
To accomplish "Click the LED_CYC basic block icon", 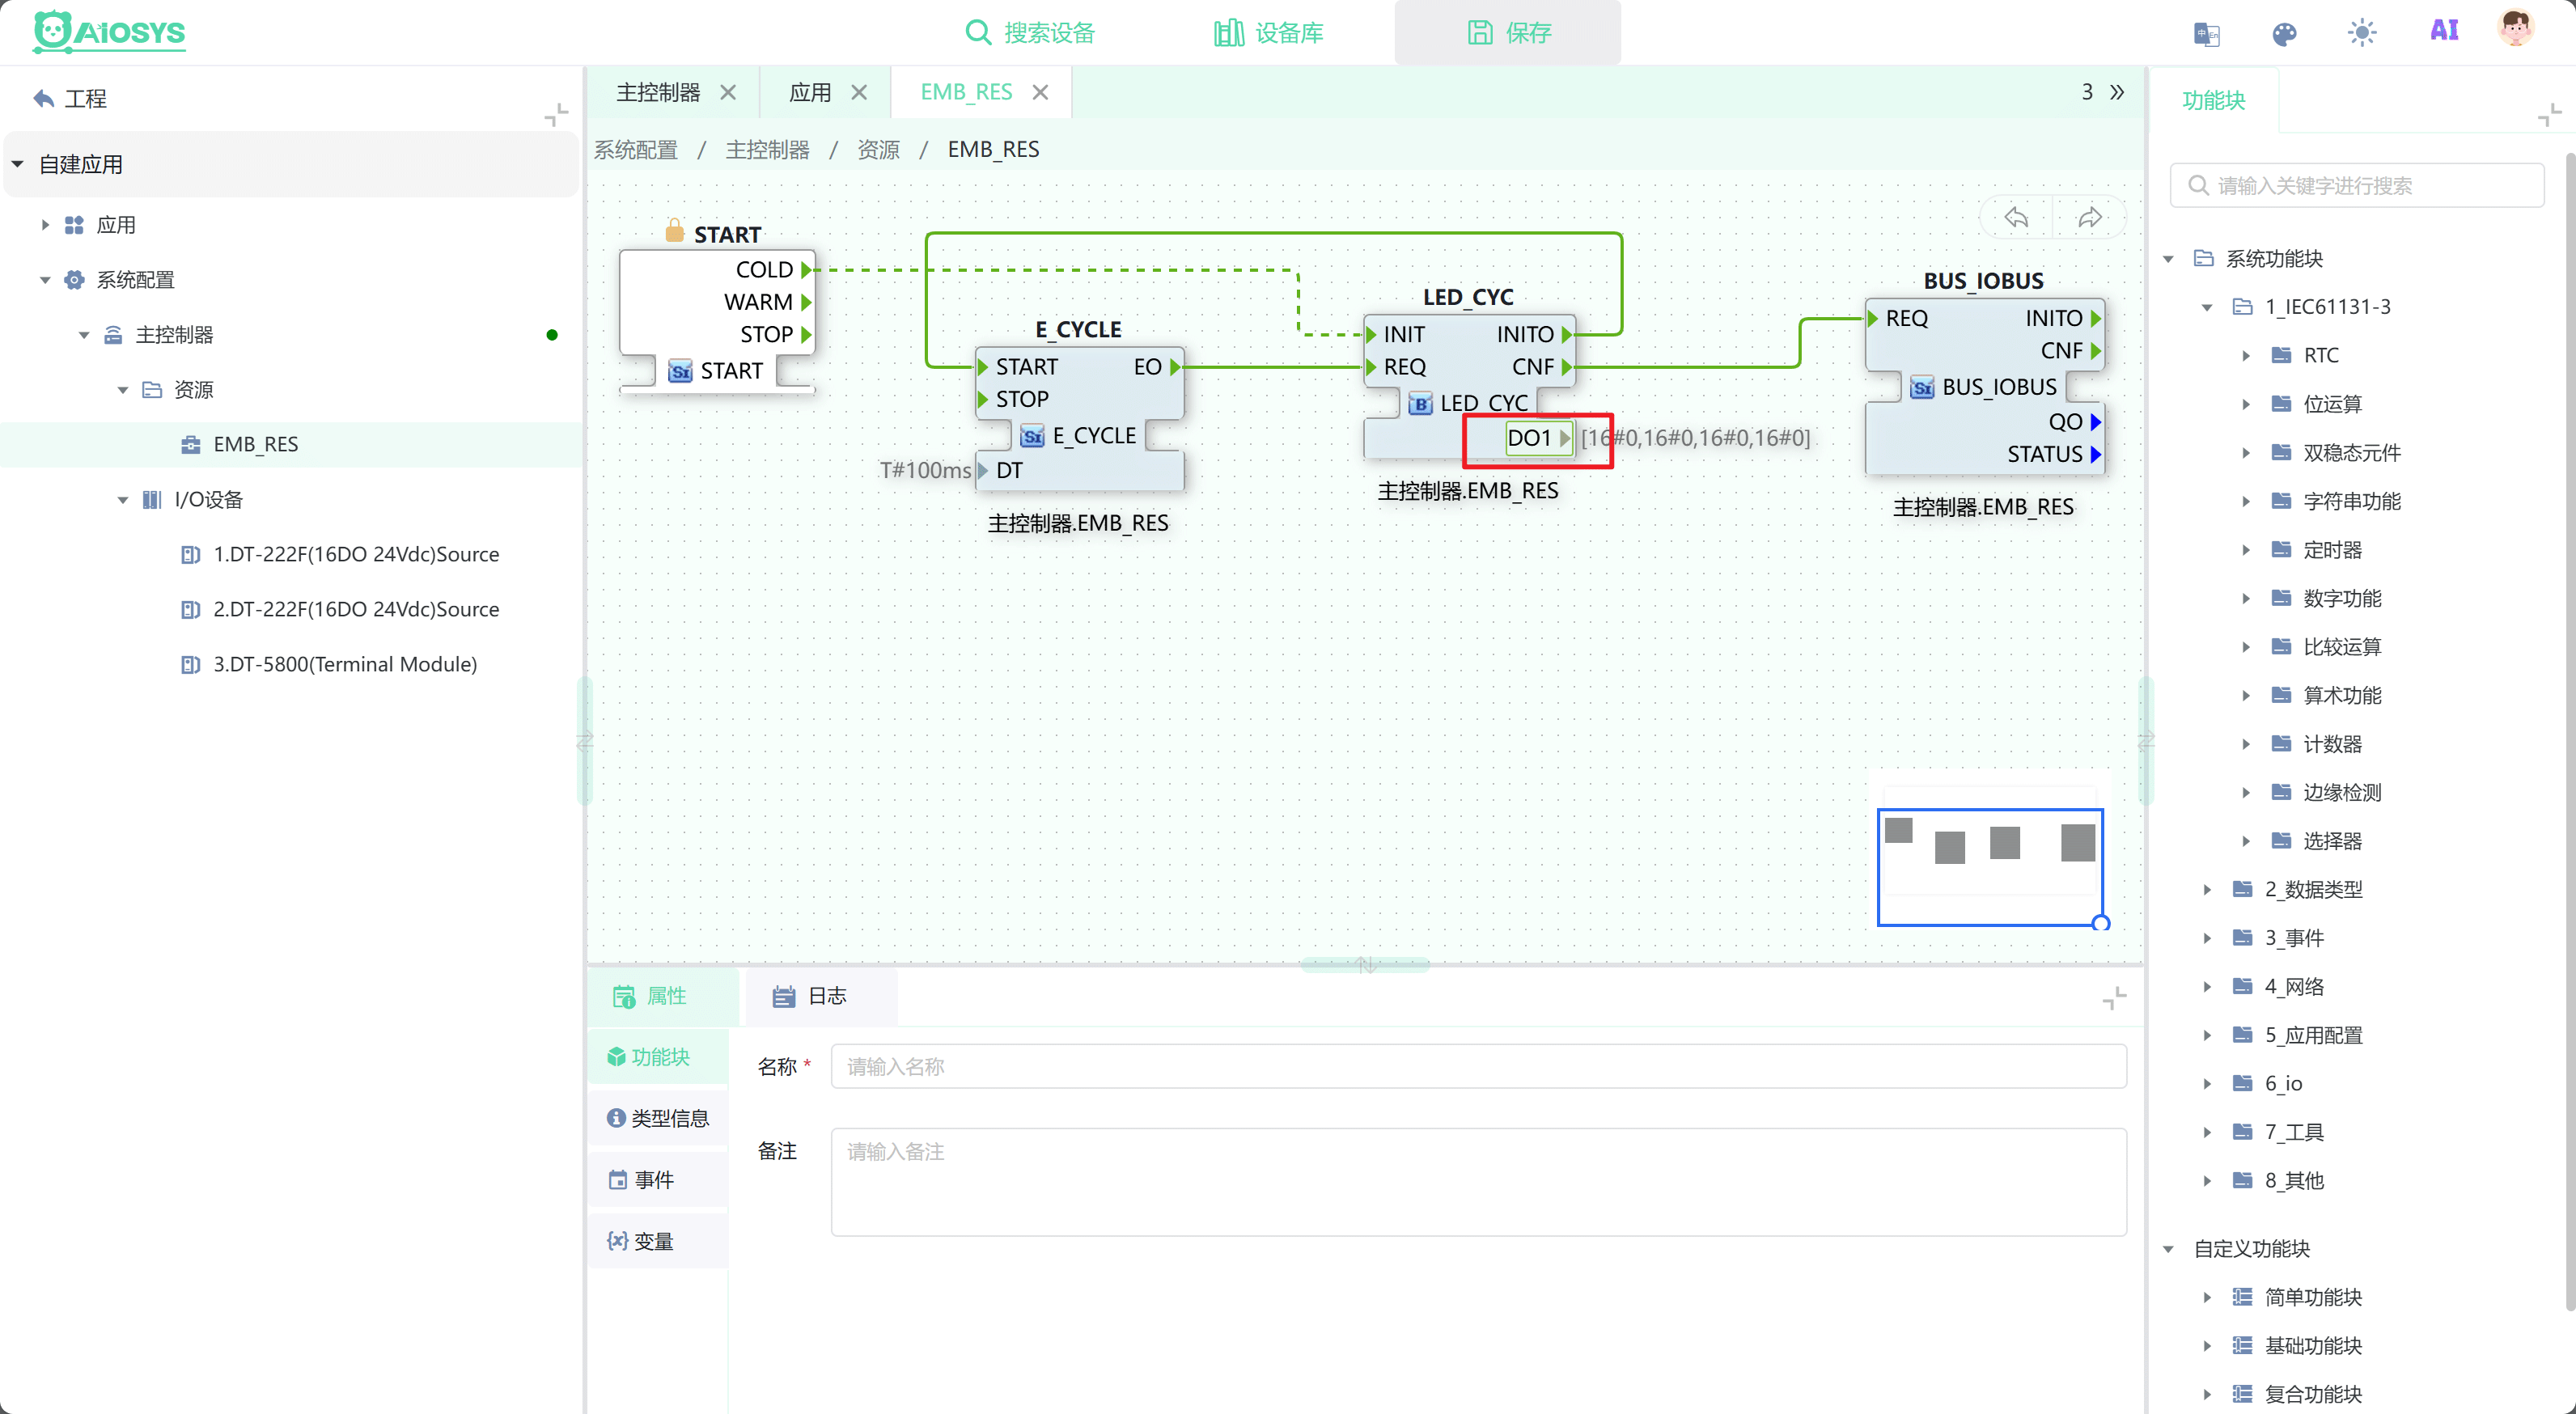I will pyautogui.click(x=1420, y=404).
